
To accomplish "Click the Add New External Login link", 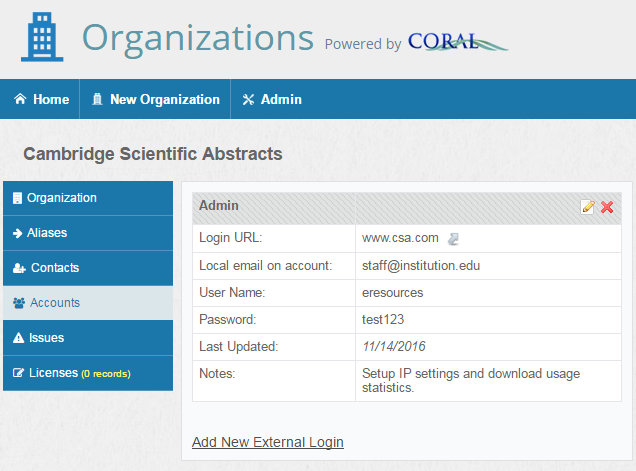I will pos(268,442).
